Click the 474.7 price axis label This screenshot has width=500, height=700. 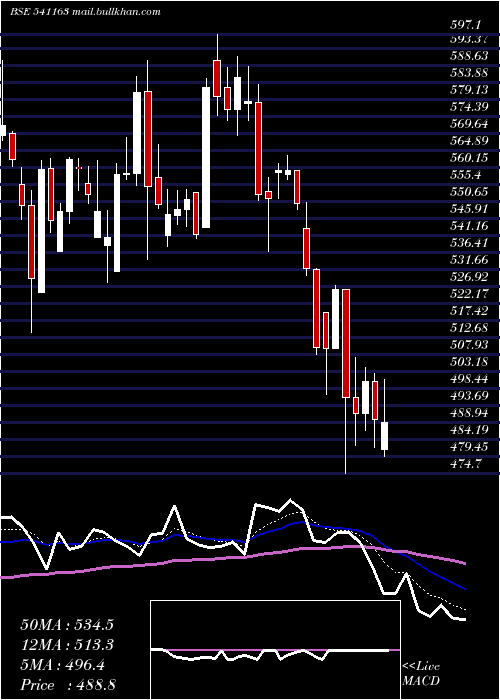[465, 464]
